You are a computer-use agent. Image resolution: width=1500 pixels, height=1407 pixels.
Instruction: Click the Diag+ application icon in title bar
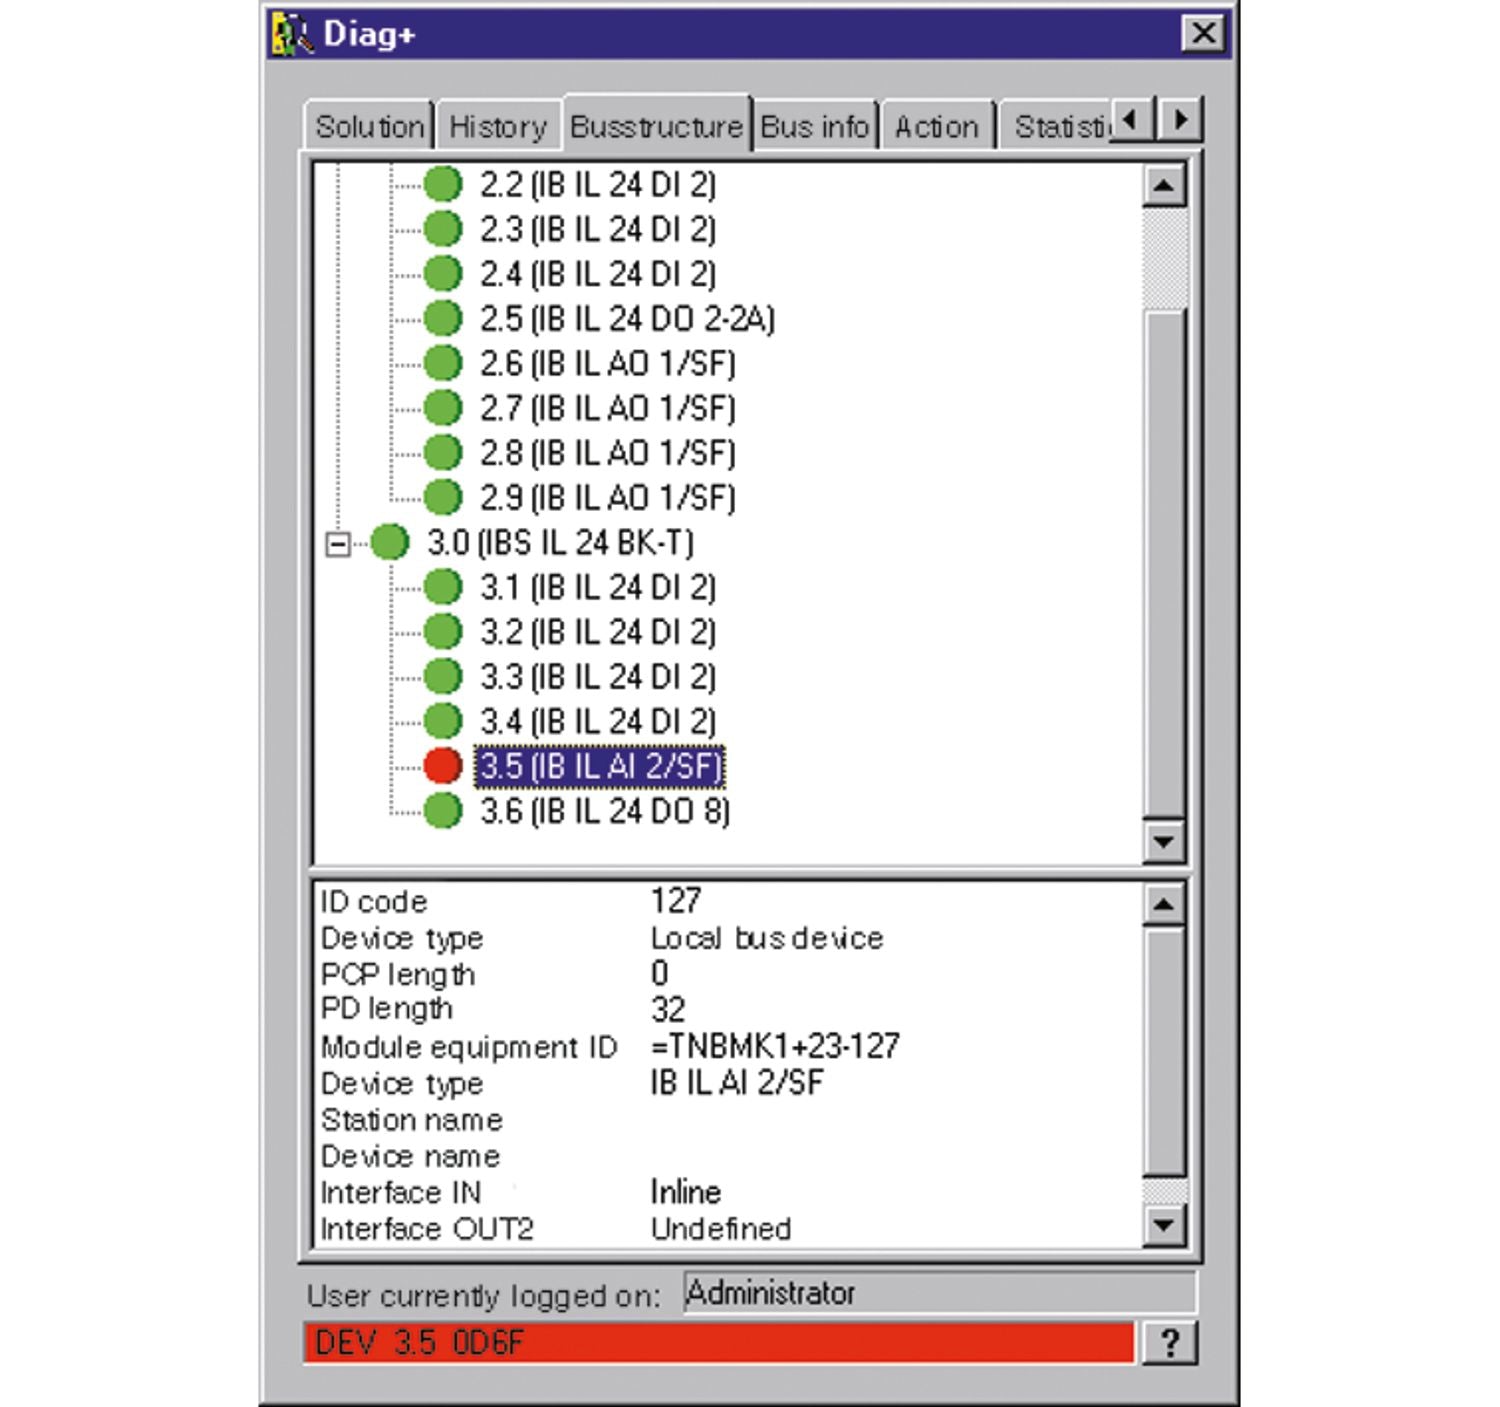pos(292,35)
